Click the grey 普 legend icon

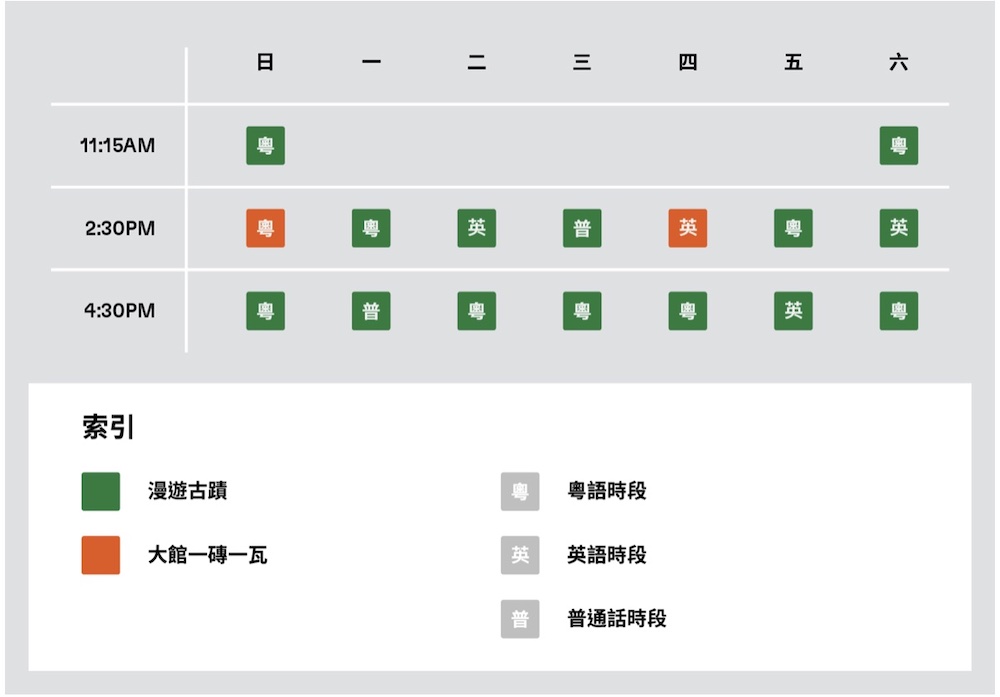click(x=520, y=619)
